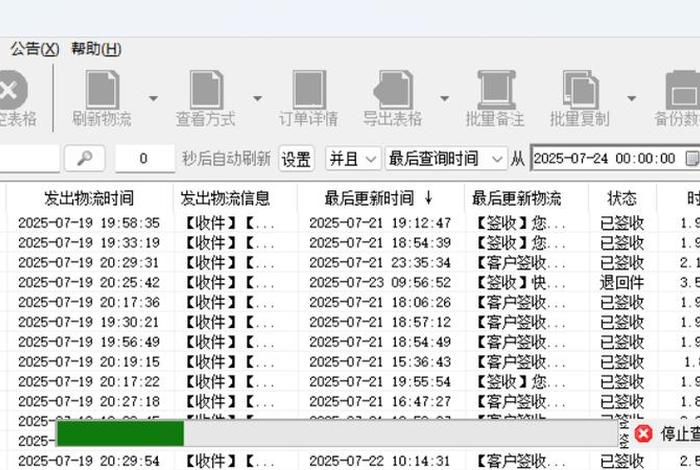Select cell 2025-07-19 20:17:22
This screenshot has height=470, width=700.
(x=89, y=382)
